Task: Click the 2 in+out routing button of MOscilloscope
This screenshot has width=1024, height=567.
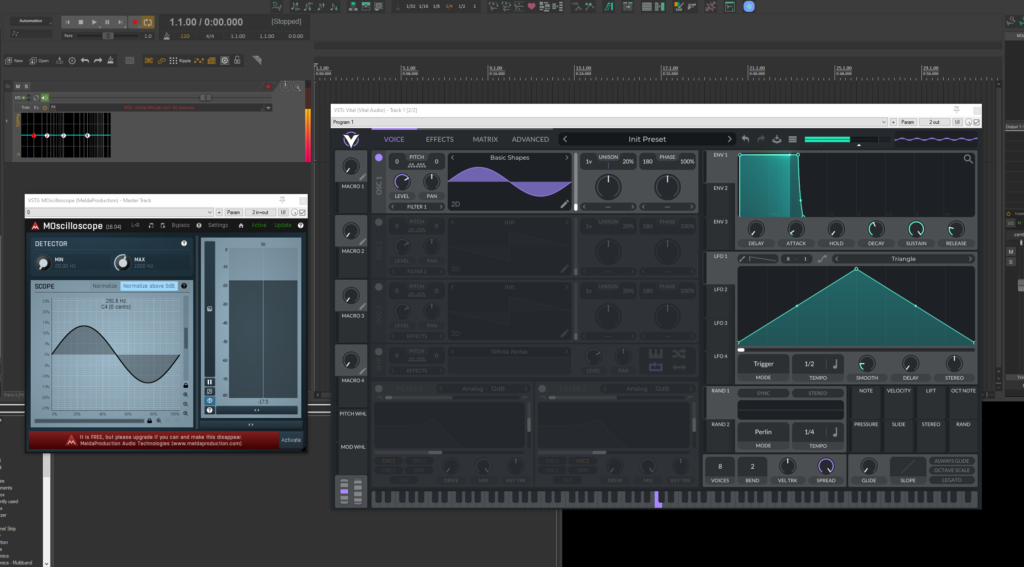Action: pyautogui.click(x=260, y=212)
